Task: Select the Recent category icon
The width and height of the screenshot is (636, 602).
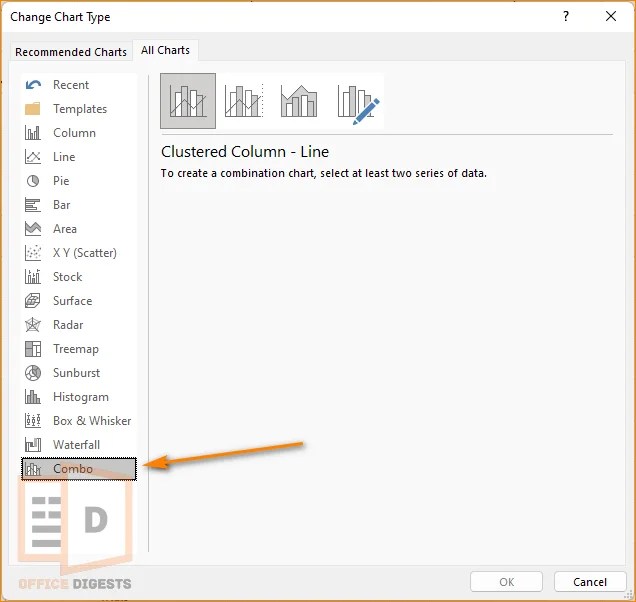Action: (x=33, y=85)
